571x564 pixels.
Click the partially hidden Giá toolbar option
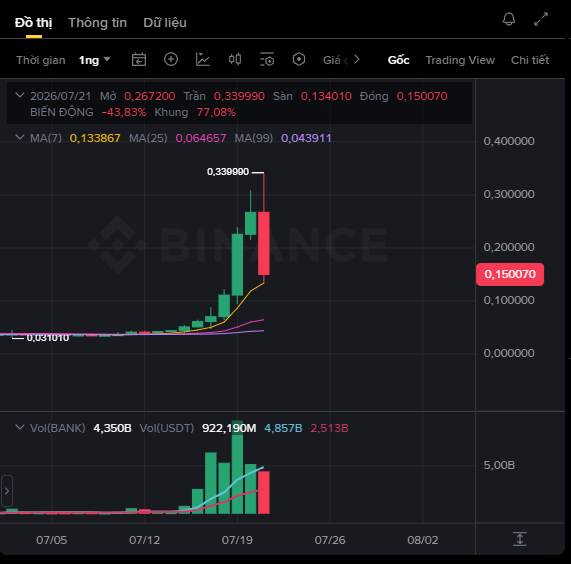[x=335, y=60]
